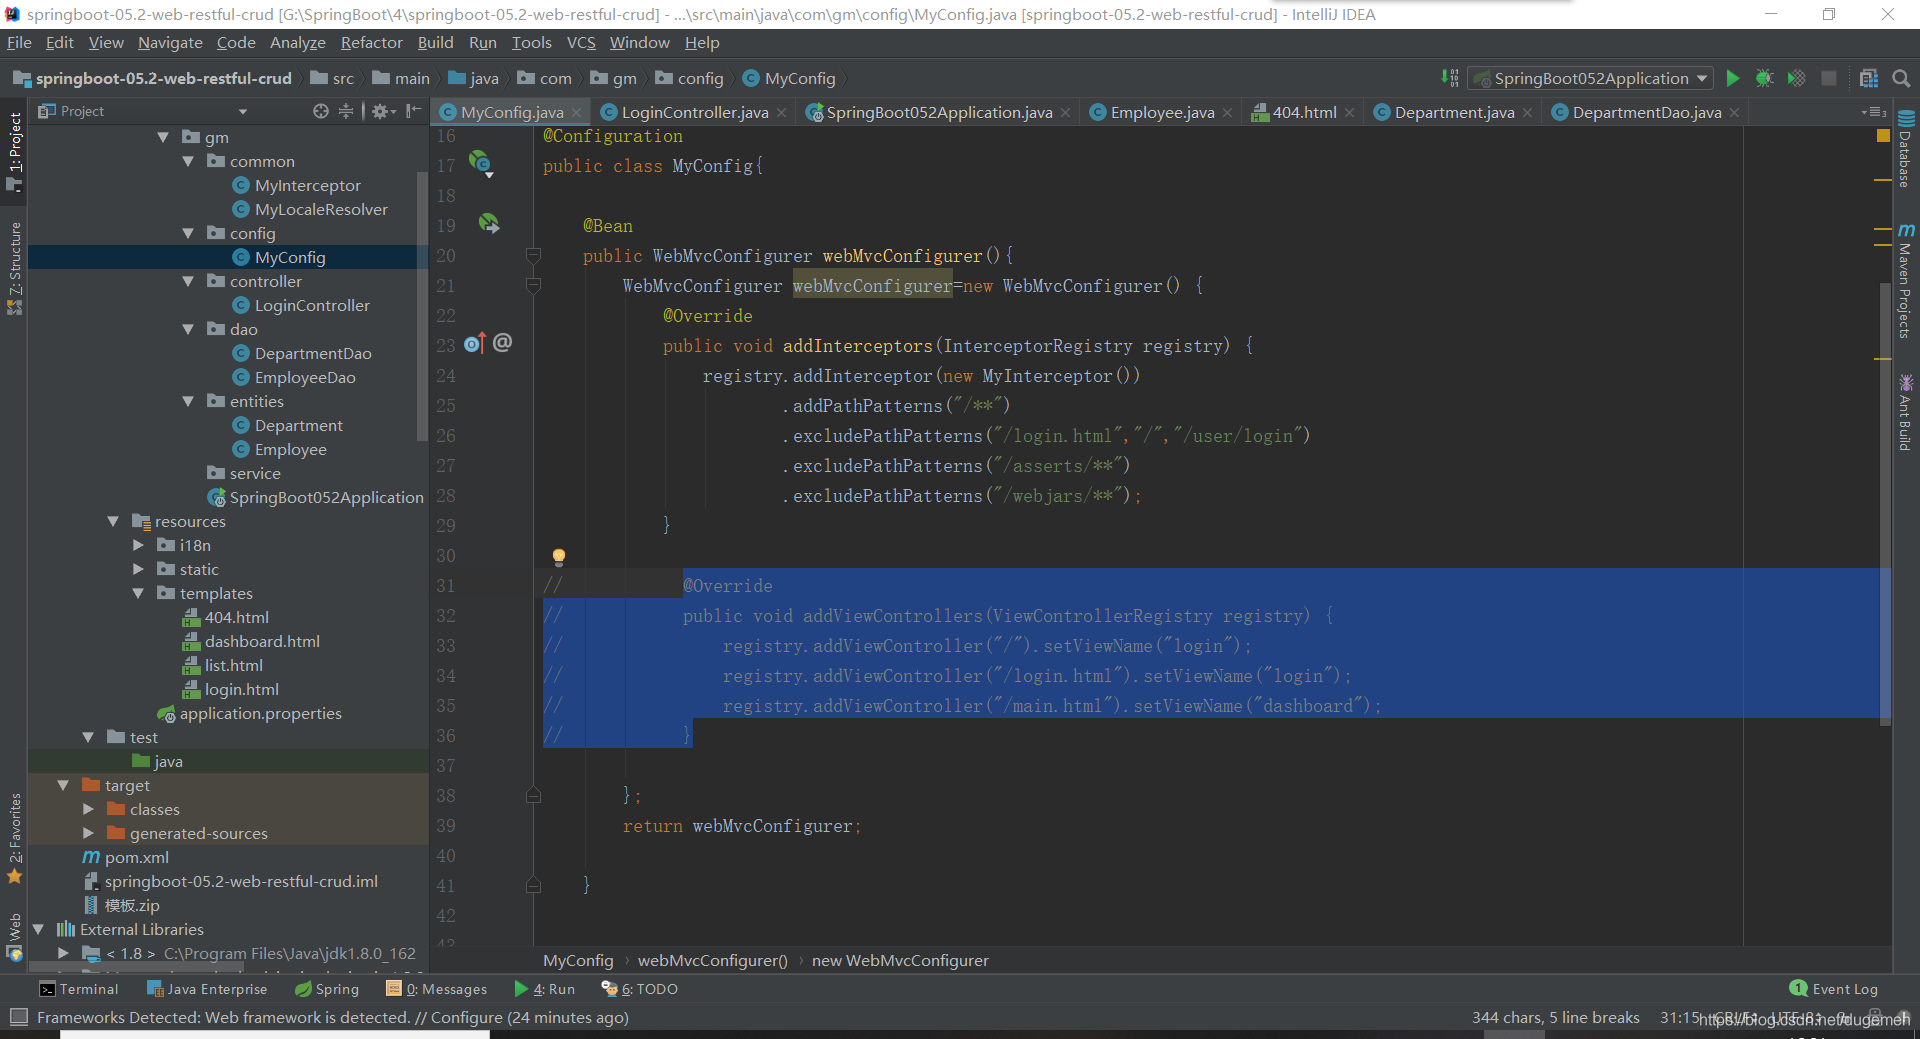Click the bean gutter icon on line 19
This screenshot has width=1920, height=1039.
488,224
